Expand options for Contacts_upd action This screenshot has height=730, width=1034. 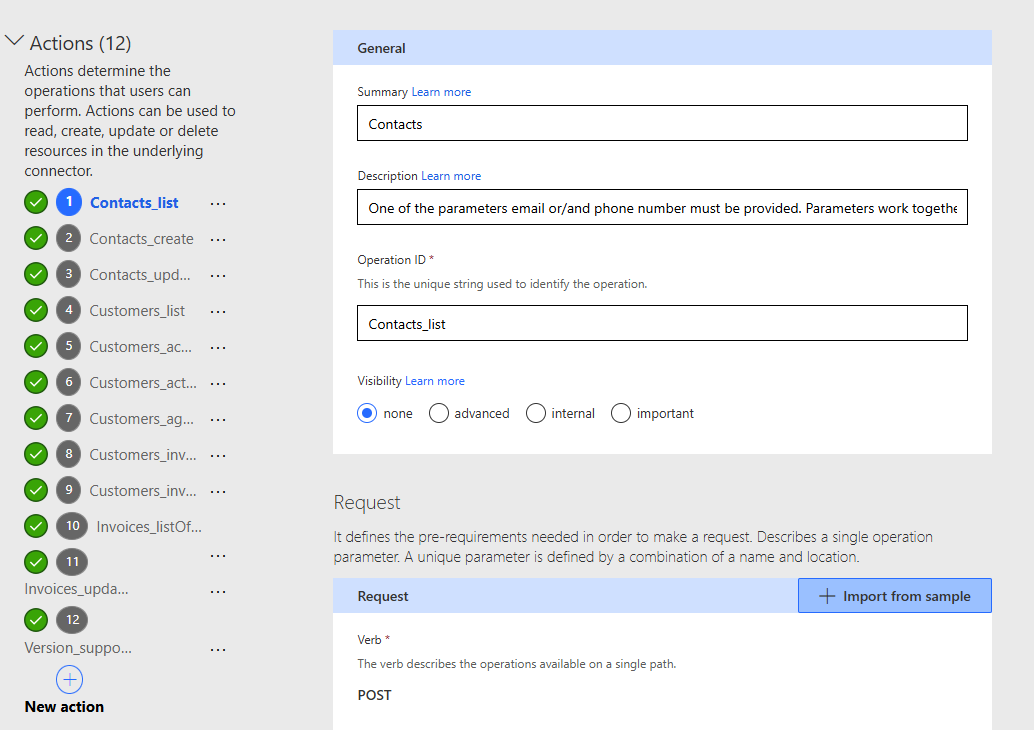(x=218, y=274)
